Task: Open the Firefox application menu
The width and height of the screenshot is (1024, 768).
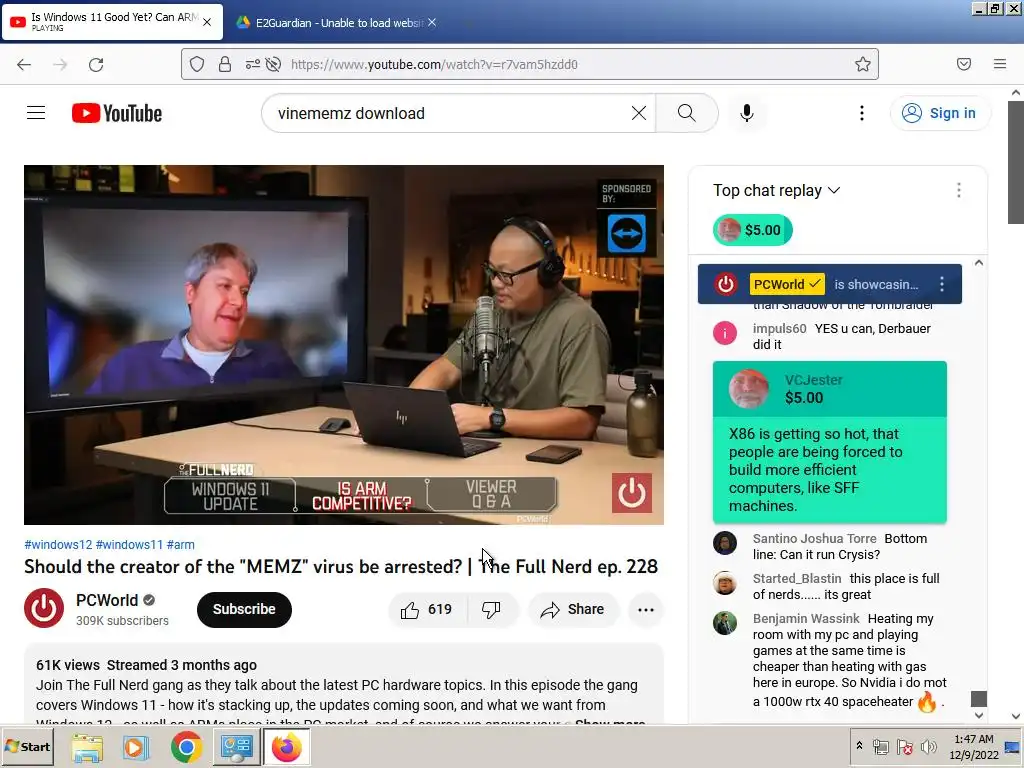Action: click(1000, 64)
